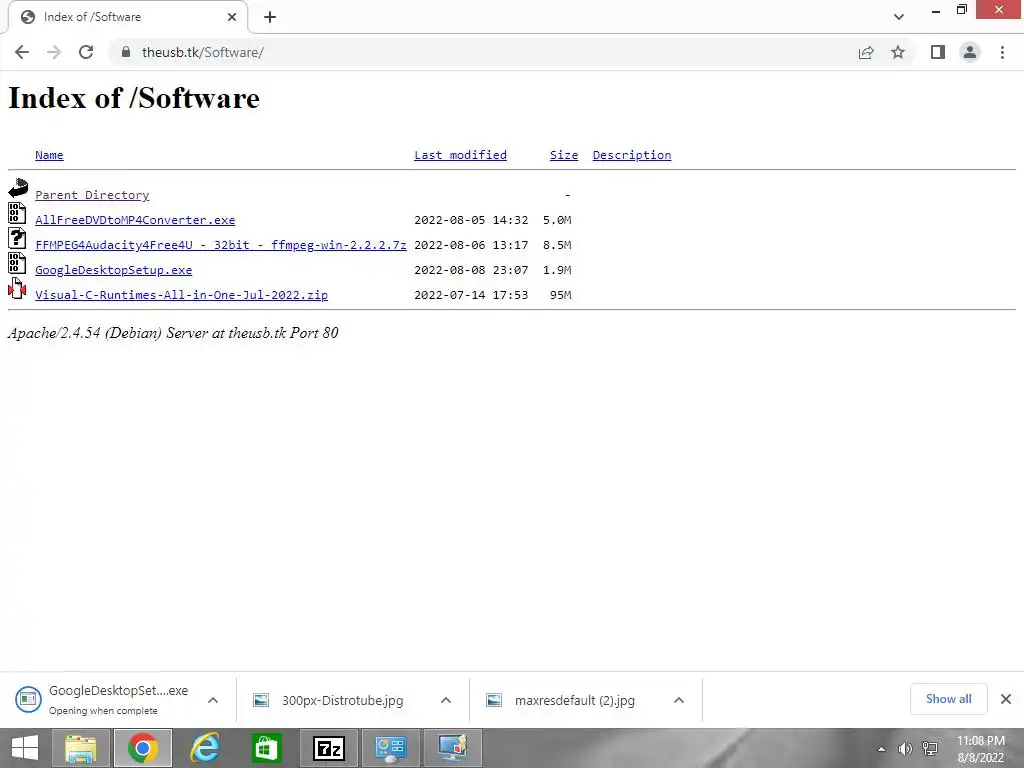Viewport: 1024px width, 768px height.
Task: Click the network tray icon
Action: [x=929, y=749]
